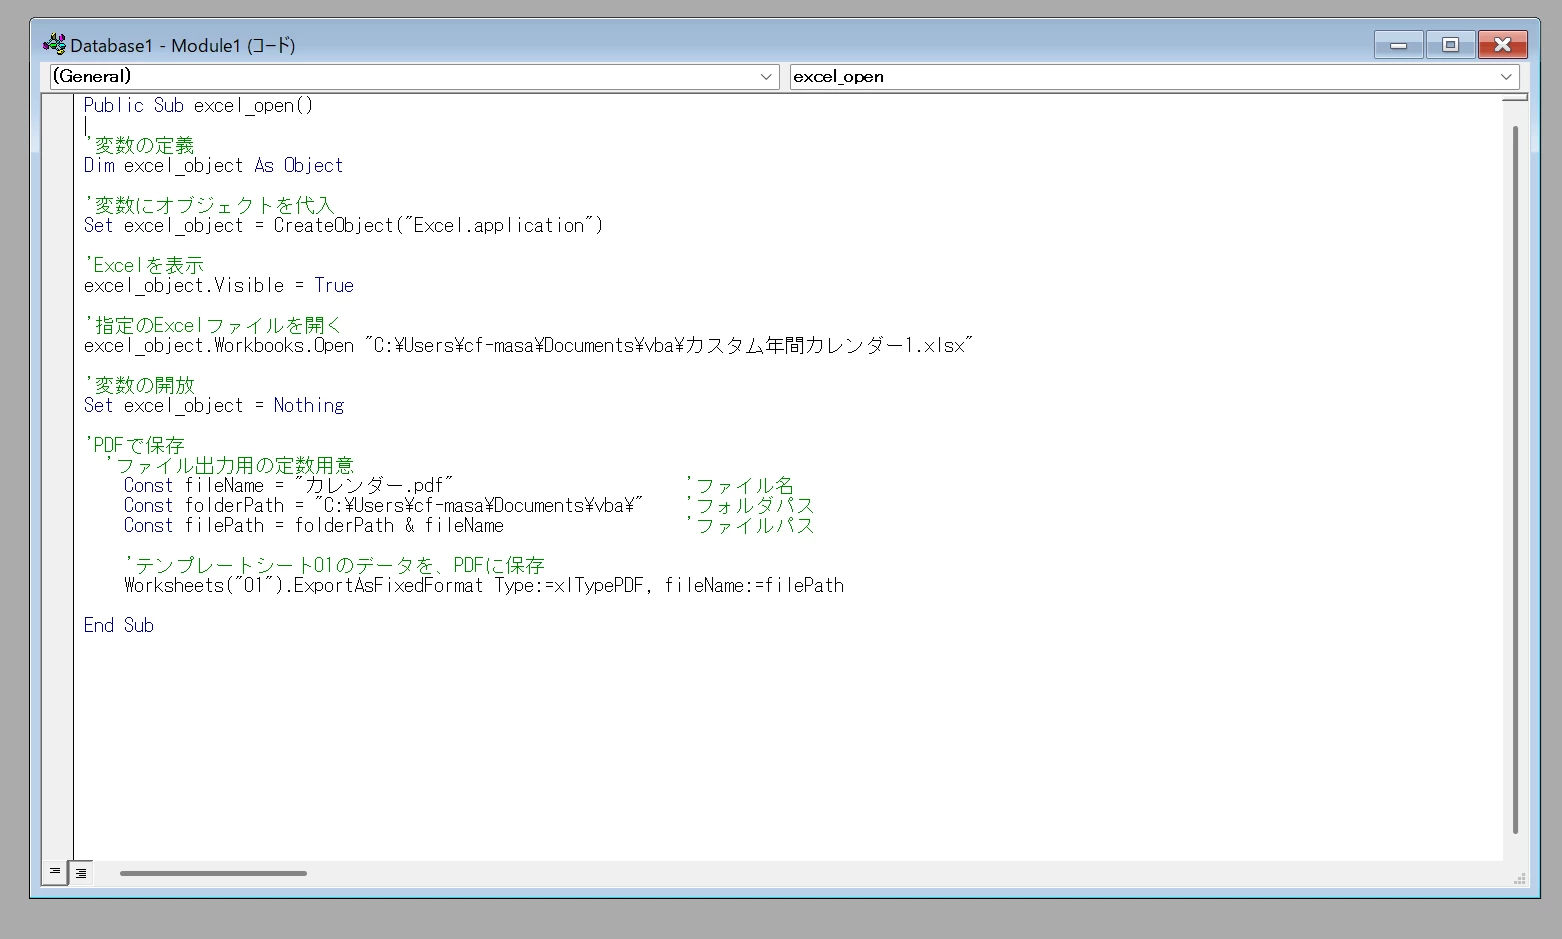Click the 'excel_object.Visible = True' line
This screenshot has width=1562, height=939.
point(218,286)
